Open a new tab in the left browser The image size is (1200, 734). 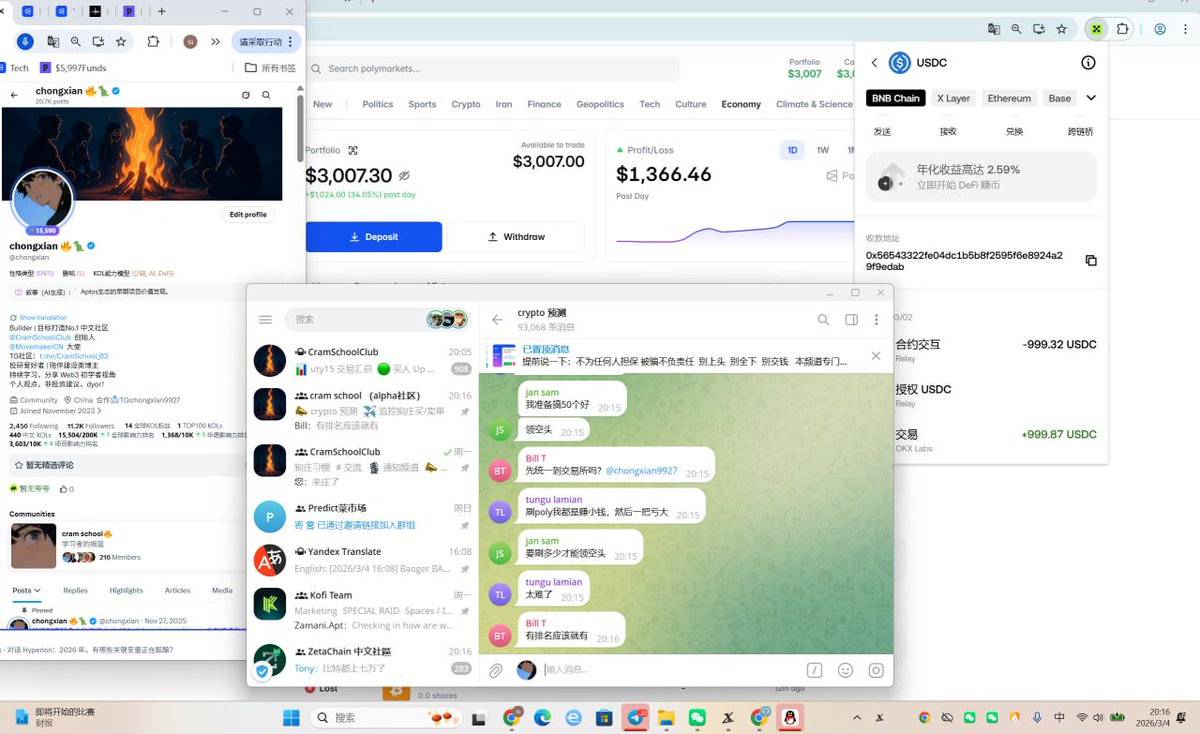coord(162,12)
